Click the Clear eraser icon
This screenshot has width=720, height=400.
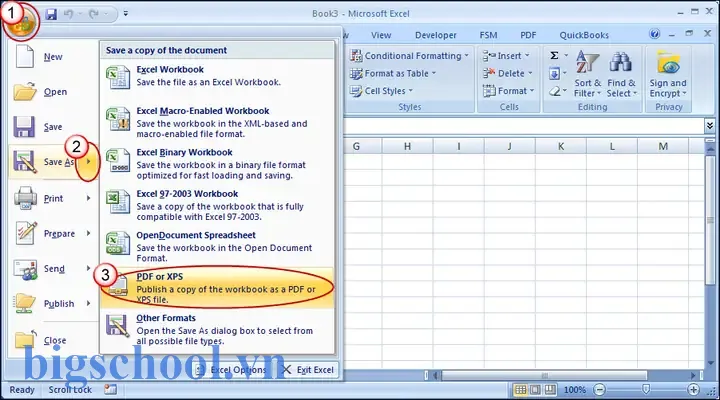[x=554, y=91]
